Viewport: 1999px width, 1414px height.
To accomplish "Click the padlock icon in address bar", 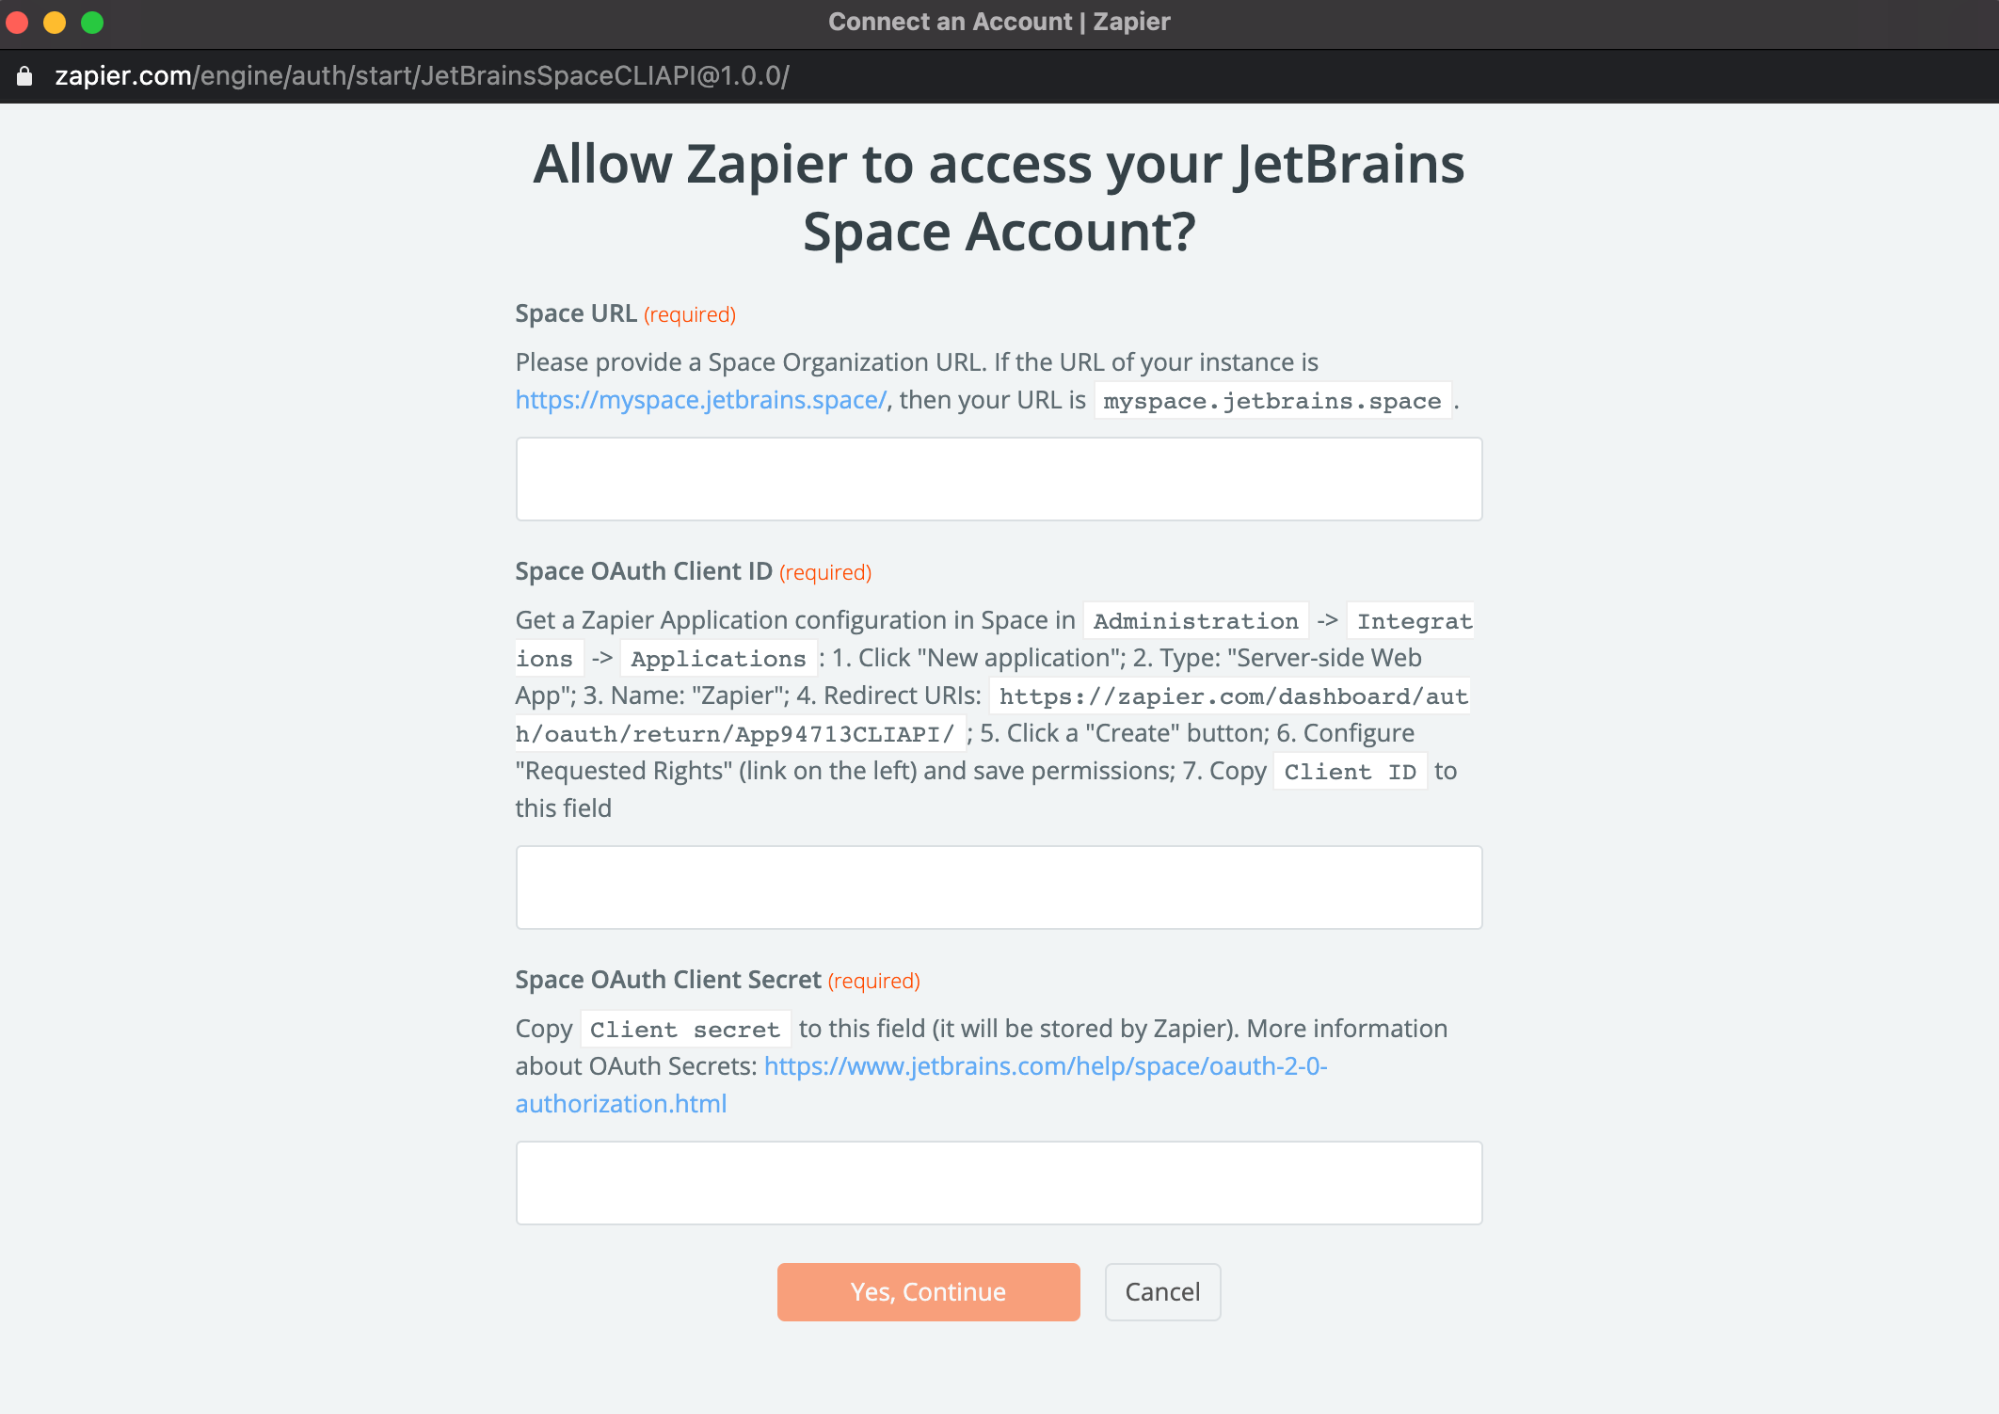I will (x=25, y=76).
